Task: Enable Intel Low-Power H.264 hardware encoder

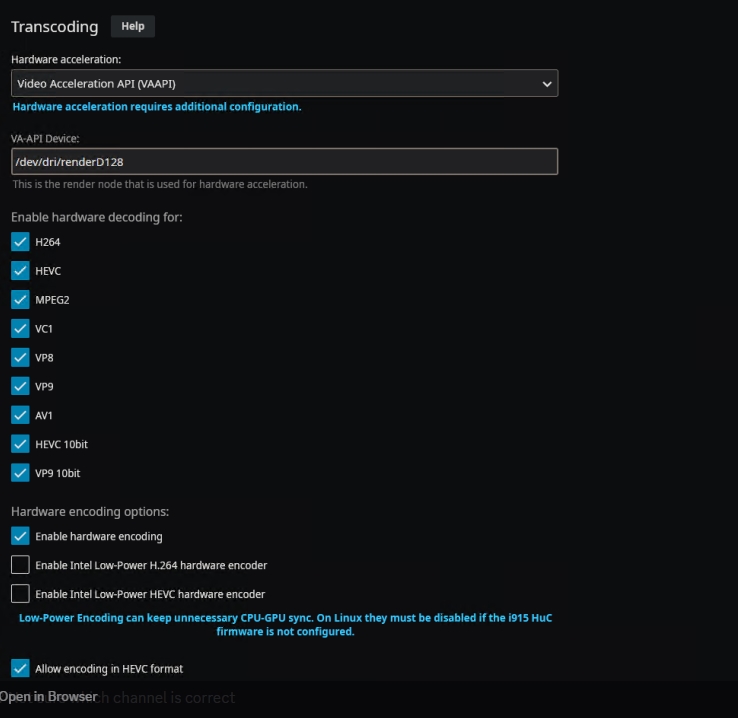Action: tap(20, 565)
